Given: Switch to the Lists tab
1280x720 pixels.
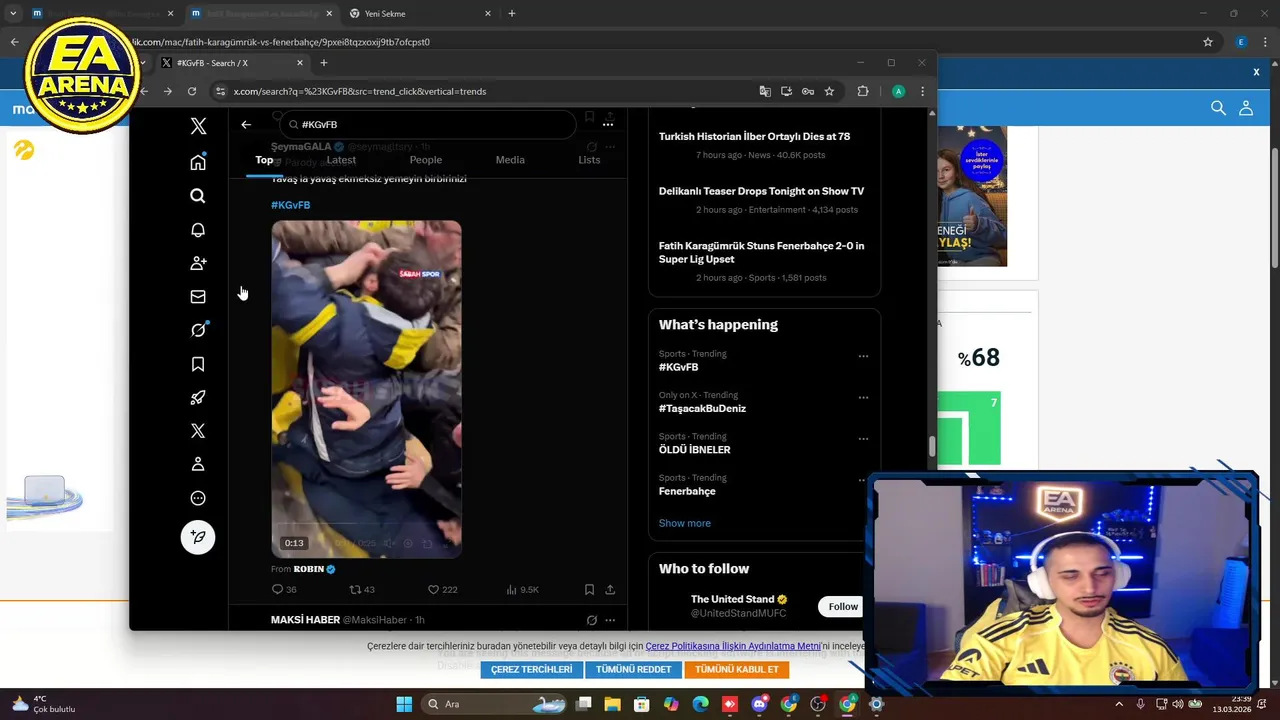Looking at the screenshot, I should (x=589, y=160).
